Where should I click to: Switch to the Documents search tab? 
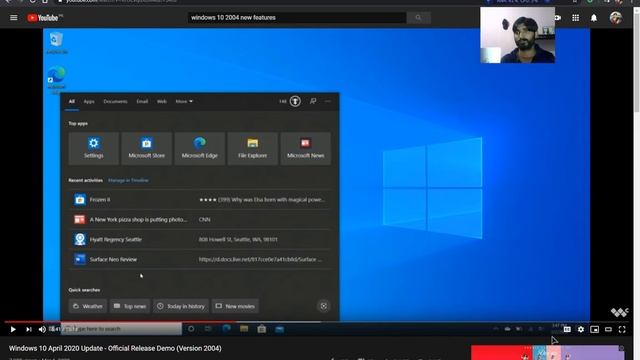[x=116, y=102]
